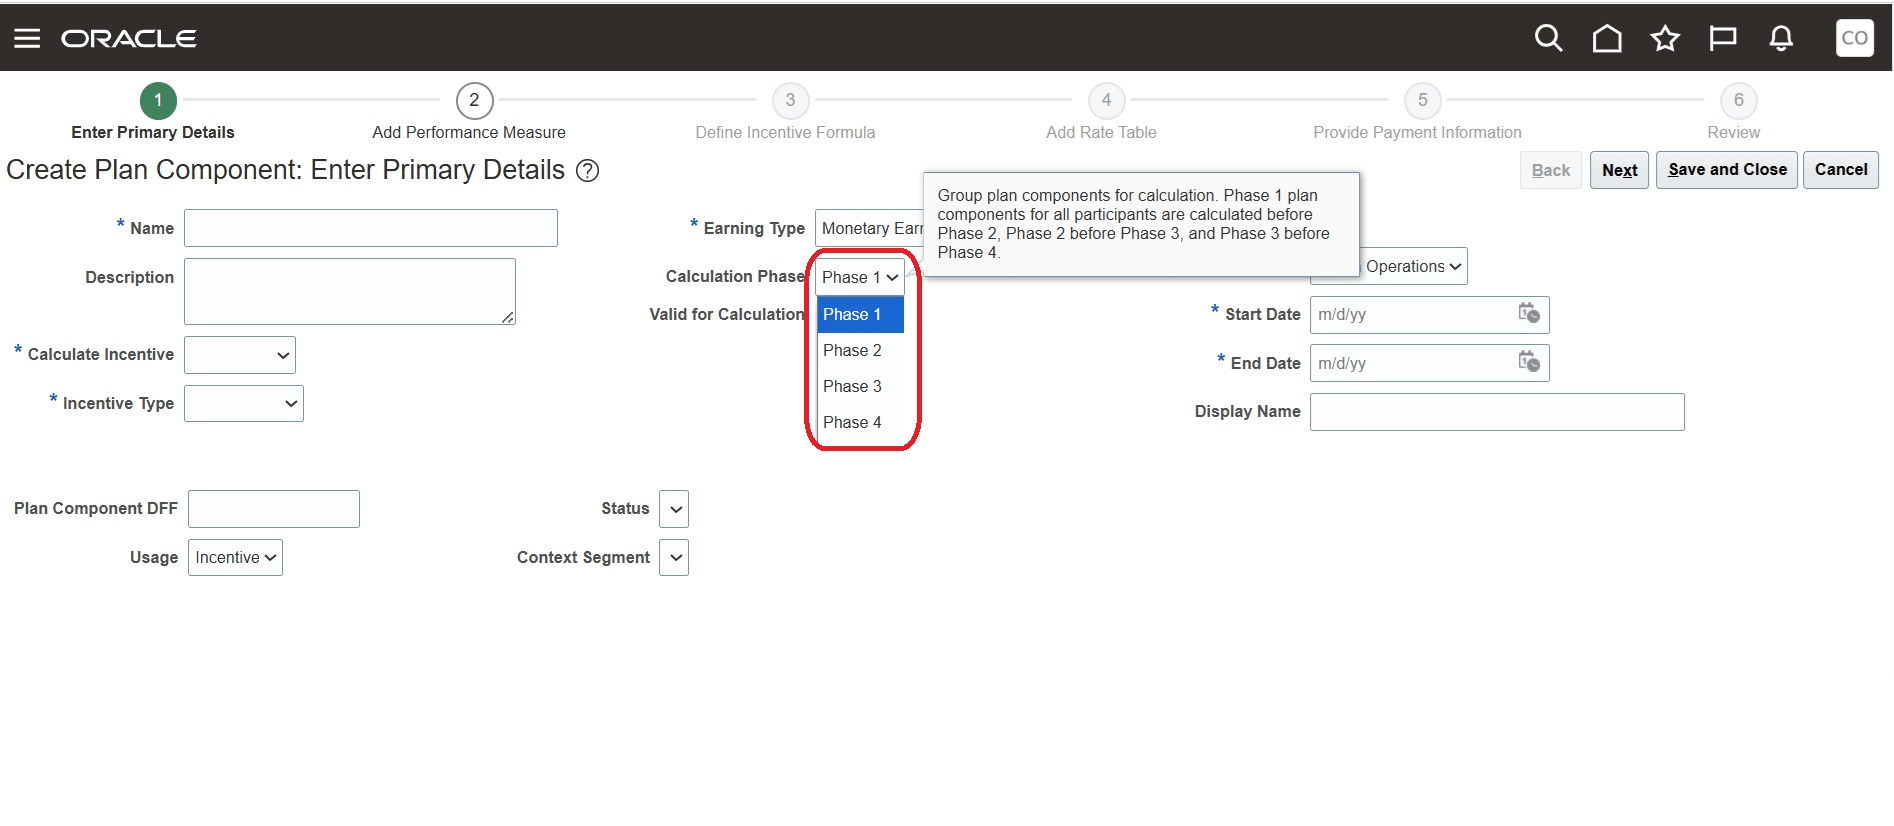Open the Calculate Incentive dropdown
Viewport: 1894px width, 826px height.
tap(240, 355)
